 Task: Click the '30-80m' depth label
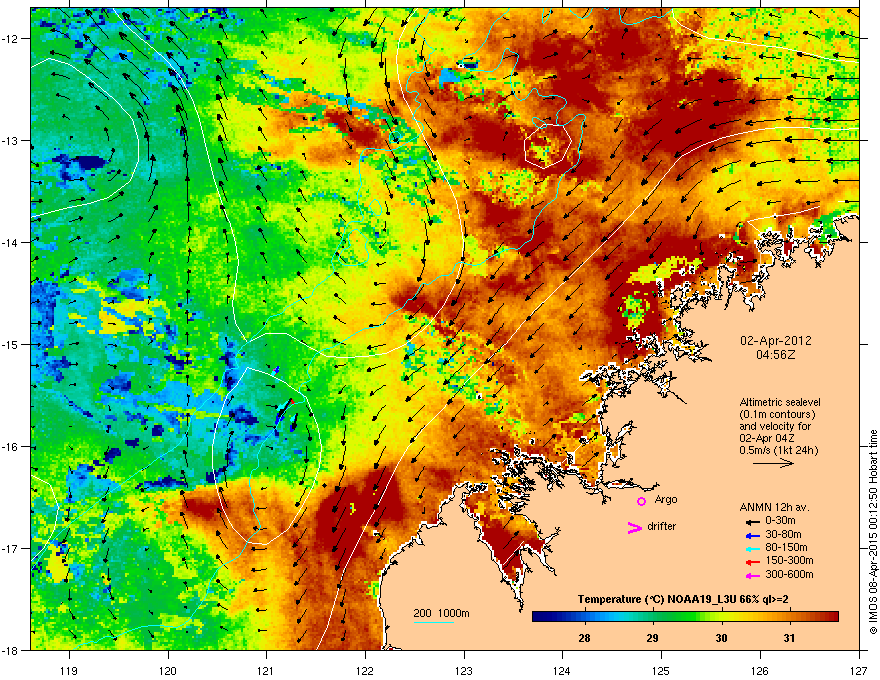point(783,534)
